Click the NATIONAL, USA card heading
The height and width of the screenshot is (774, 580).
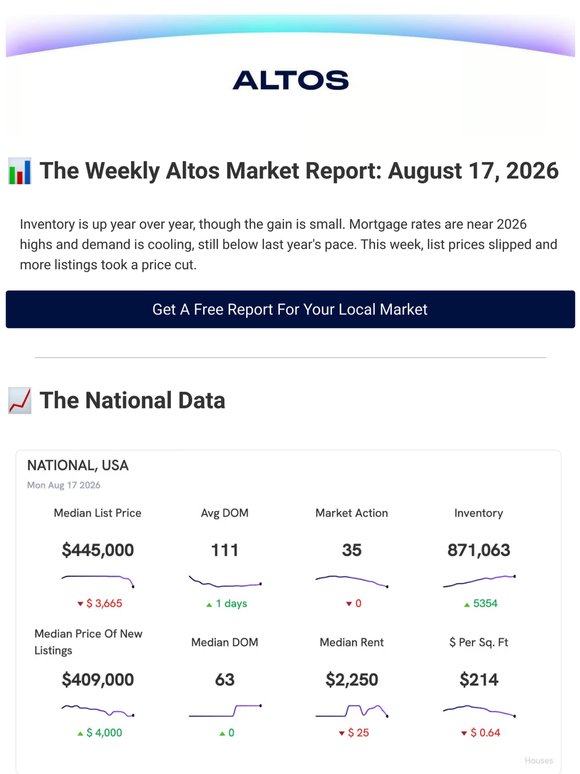pos(77,465)
